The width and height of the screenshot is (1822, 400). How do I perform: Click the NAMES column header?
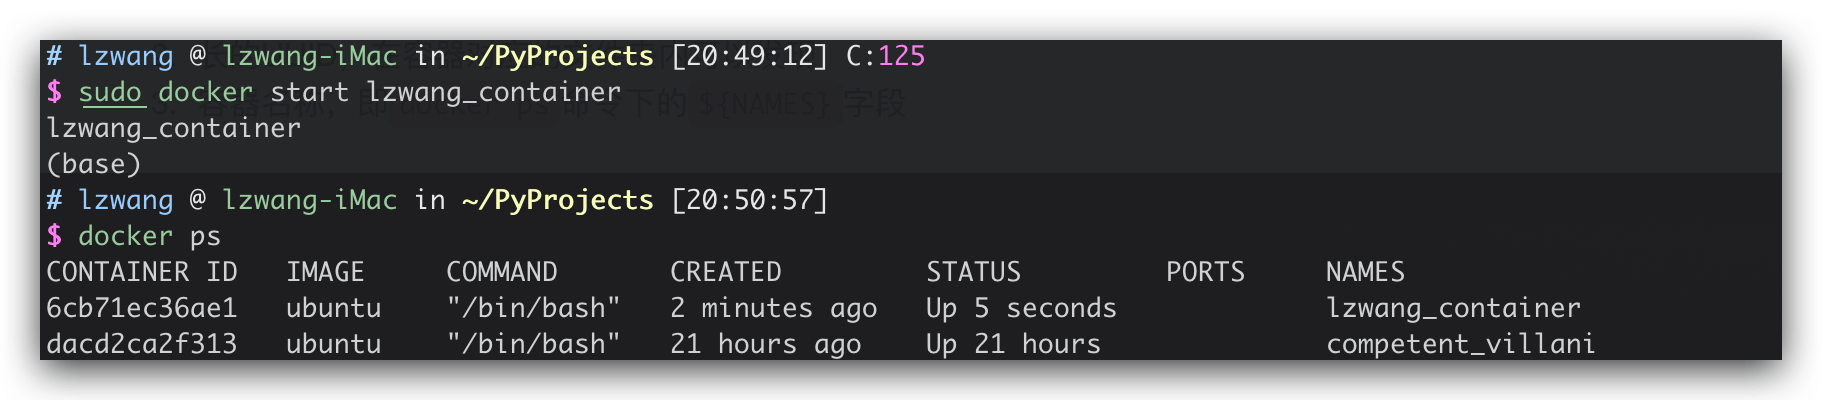click(1365, 272)
